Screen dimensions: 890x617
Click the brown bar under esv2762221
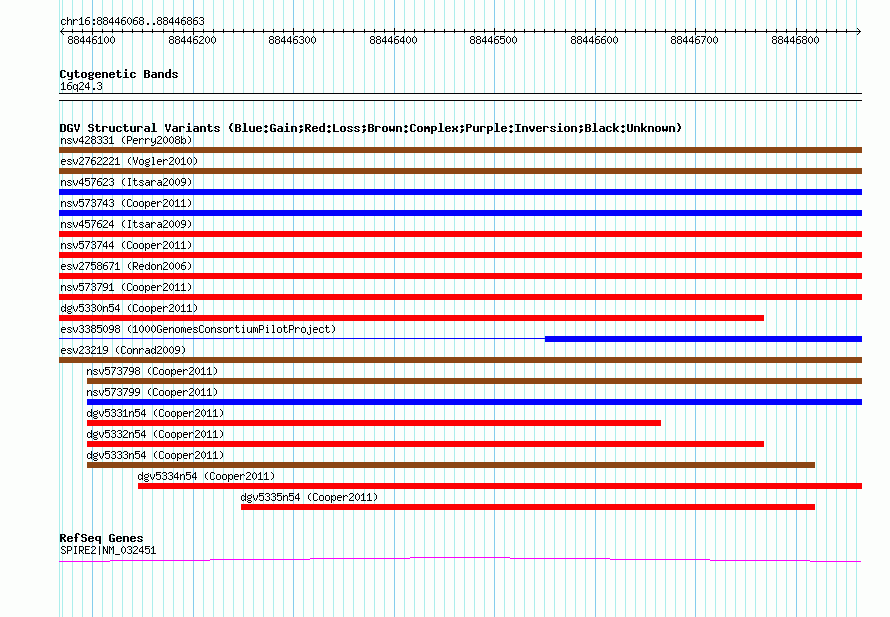pyautogui.click(x=460, y=171)
